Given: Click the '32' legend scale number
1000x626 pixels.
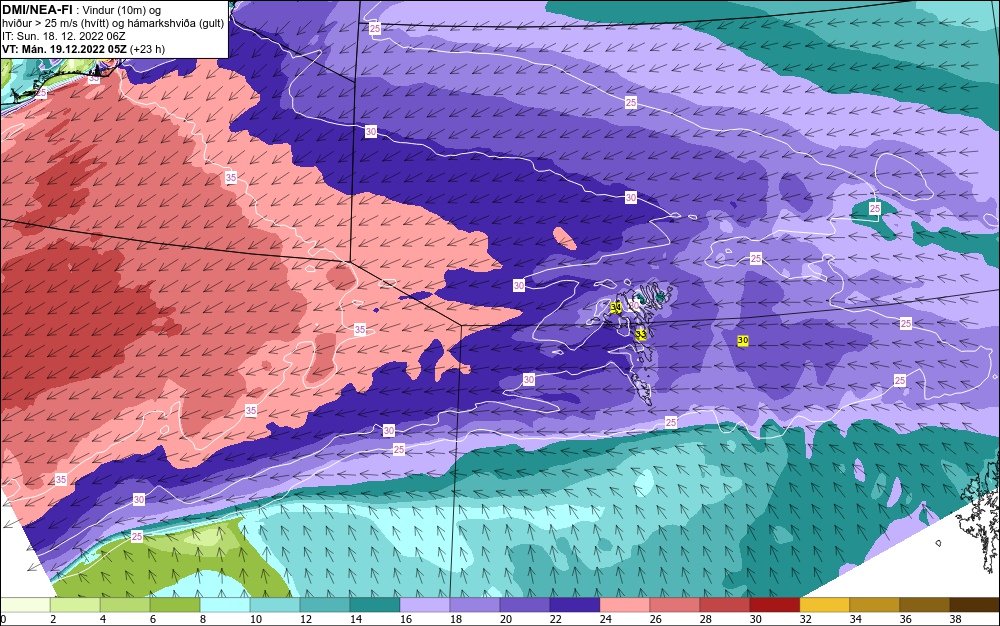Looking at the screenshot, I should [x=805, y=619].
